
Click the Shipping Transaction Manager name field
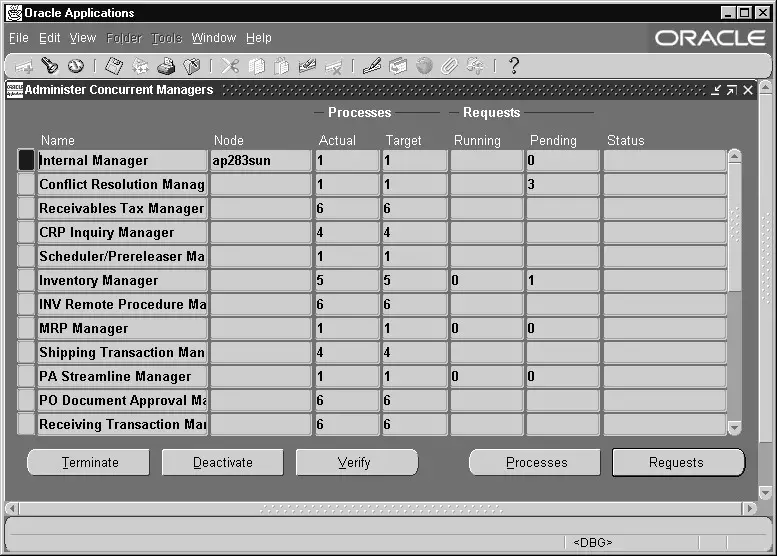coord(122,352)
